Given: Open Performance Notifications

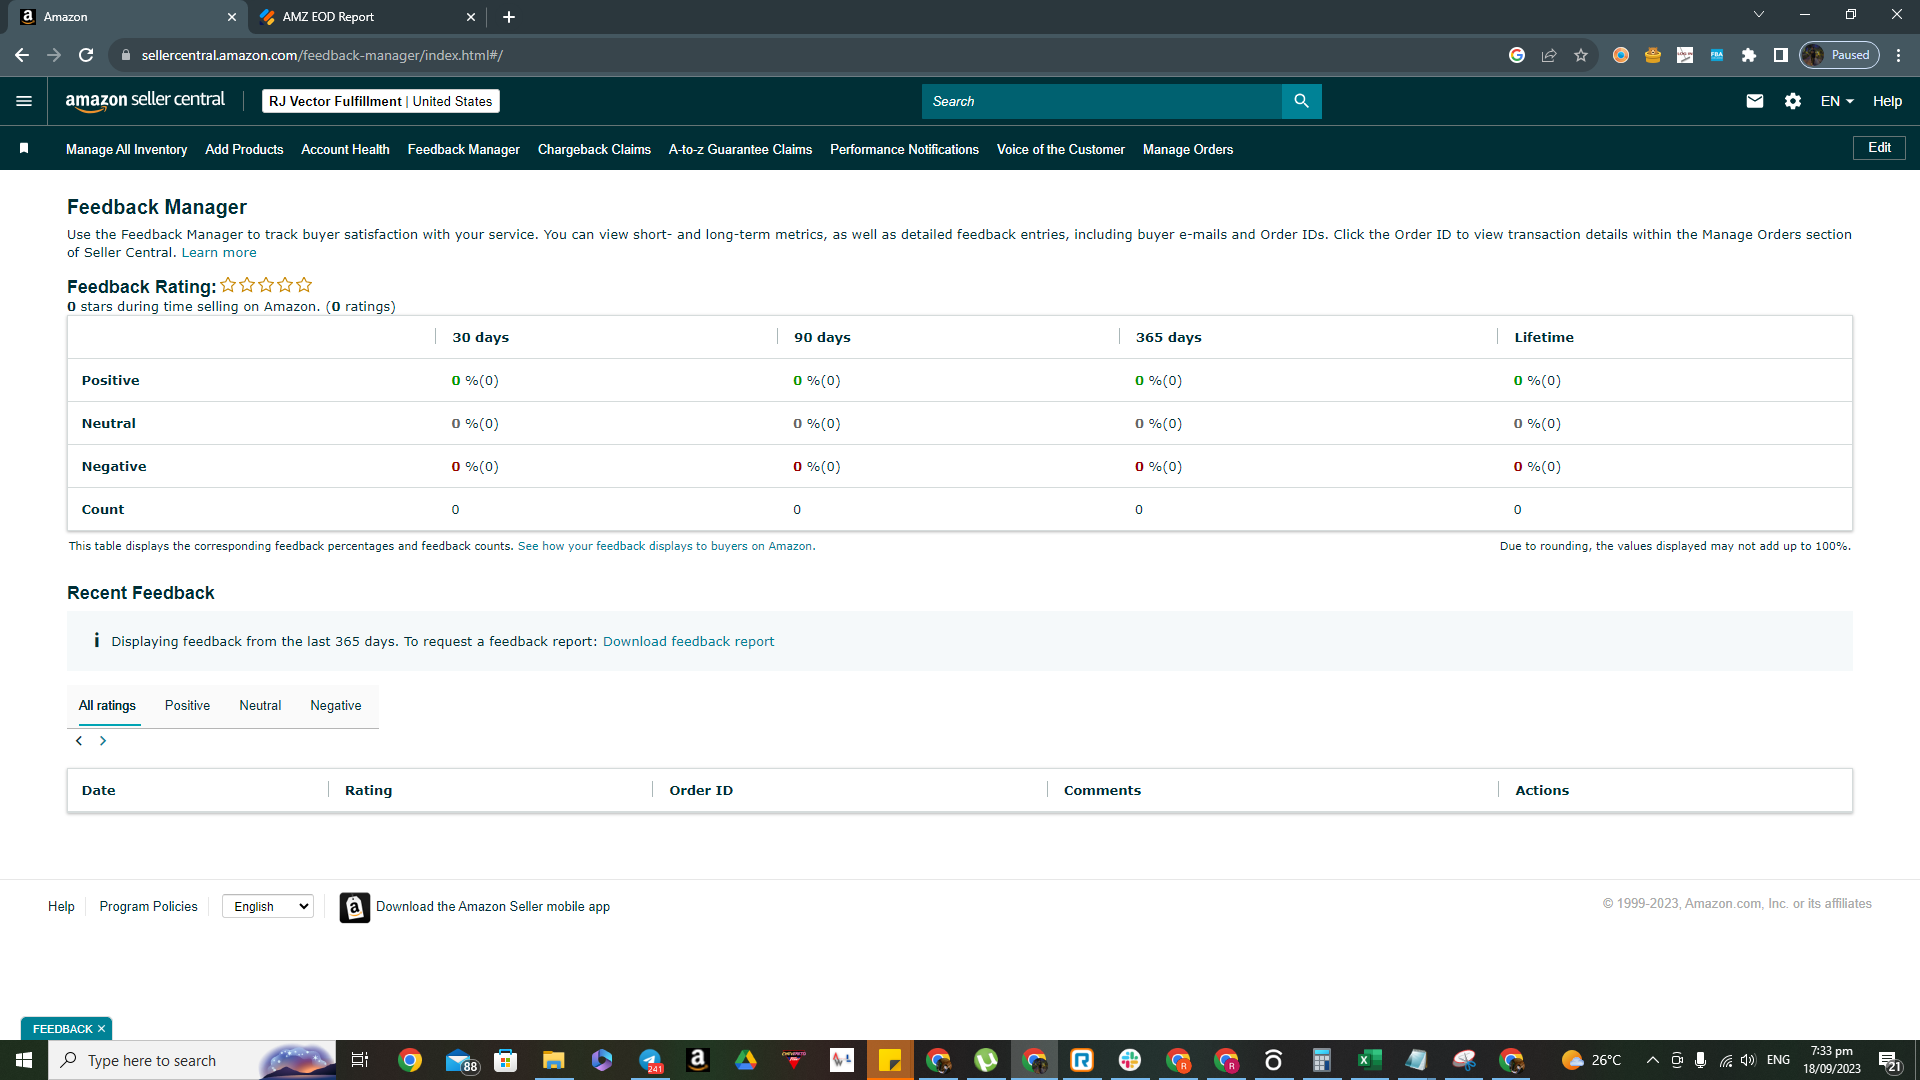Looking at the screenshot, I should coord(904,149).
